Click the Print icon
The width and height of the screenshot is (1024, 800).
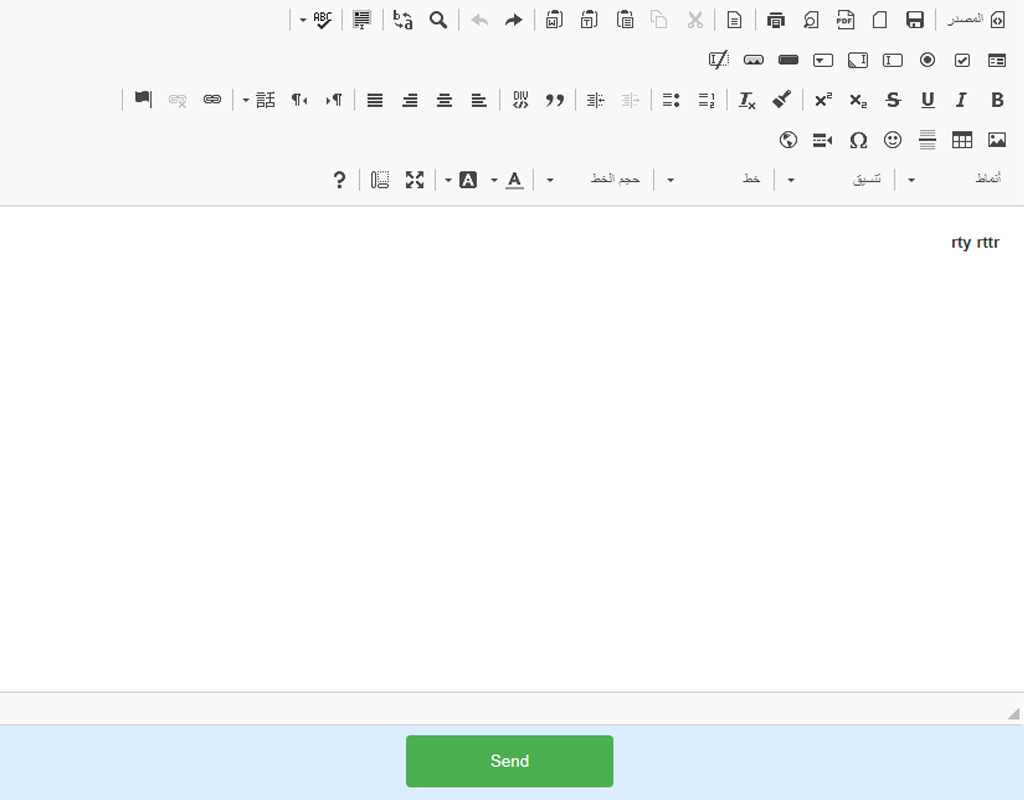tap(776, 20)
